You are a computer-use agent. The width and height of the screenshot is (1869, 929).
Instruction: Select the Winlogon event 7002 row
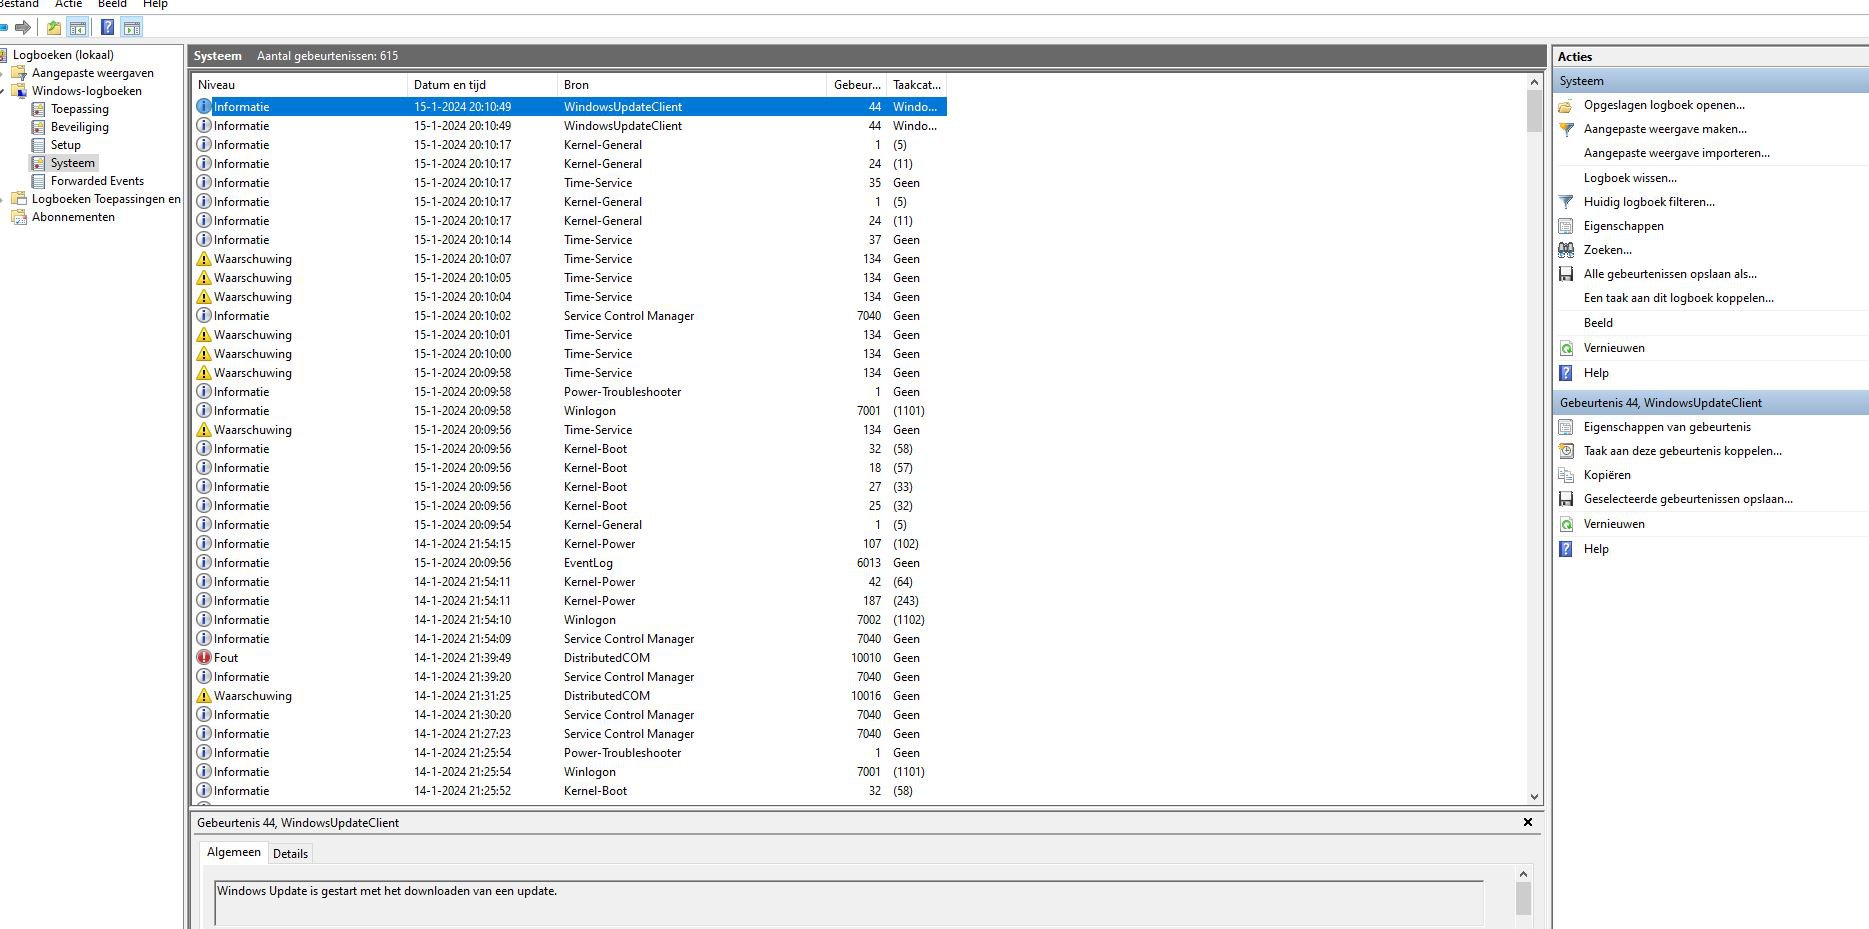click(x=570, y=620)
